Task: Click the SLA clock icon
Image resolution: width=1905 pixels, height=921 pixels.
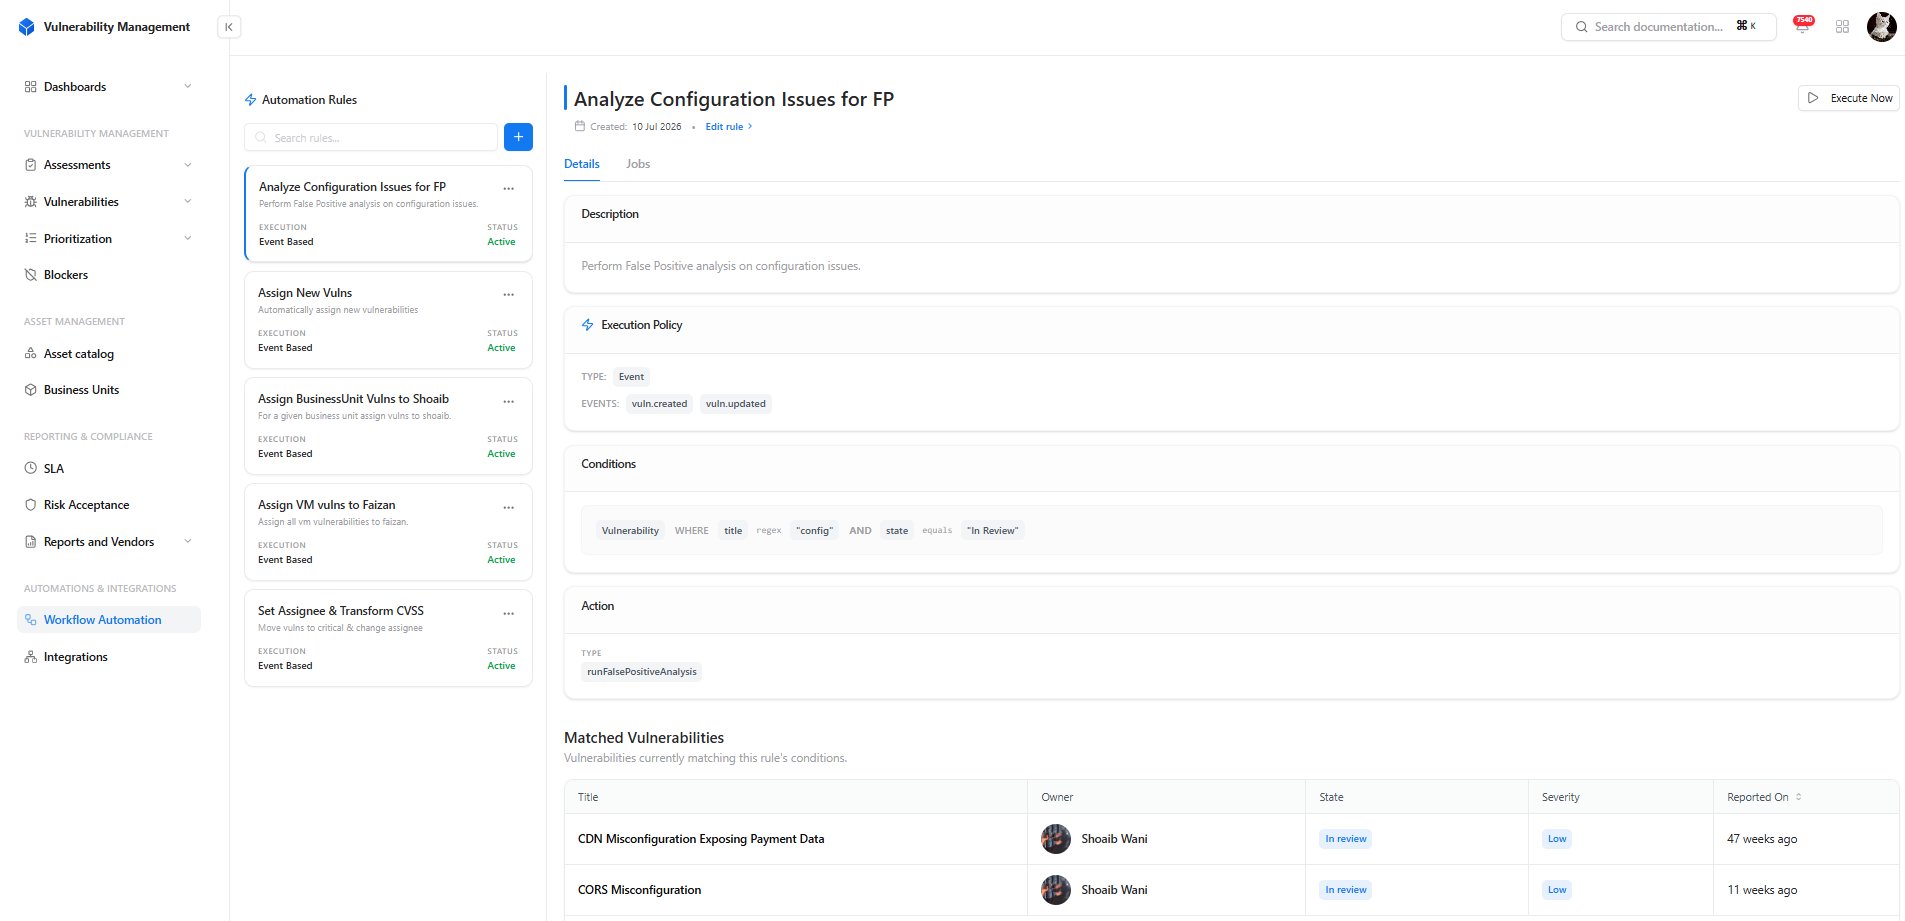Action: 30,469
